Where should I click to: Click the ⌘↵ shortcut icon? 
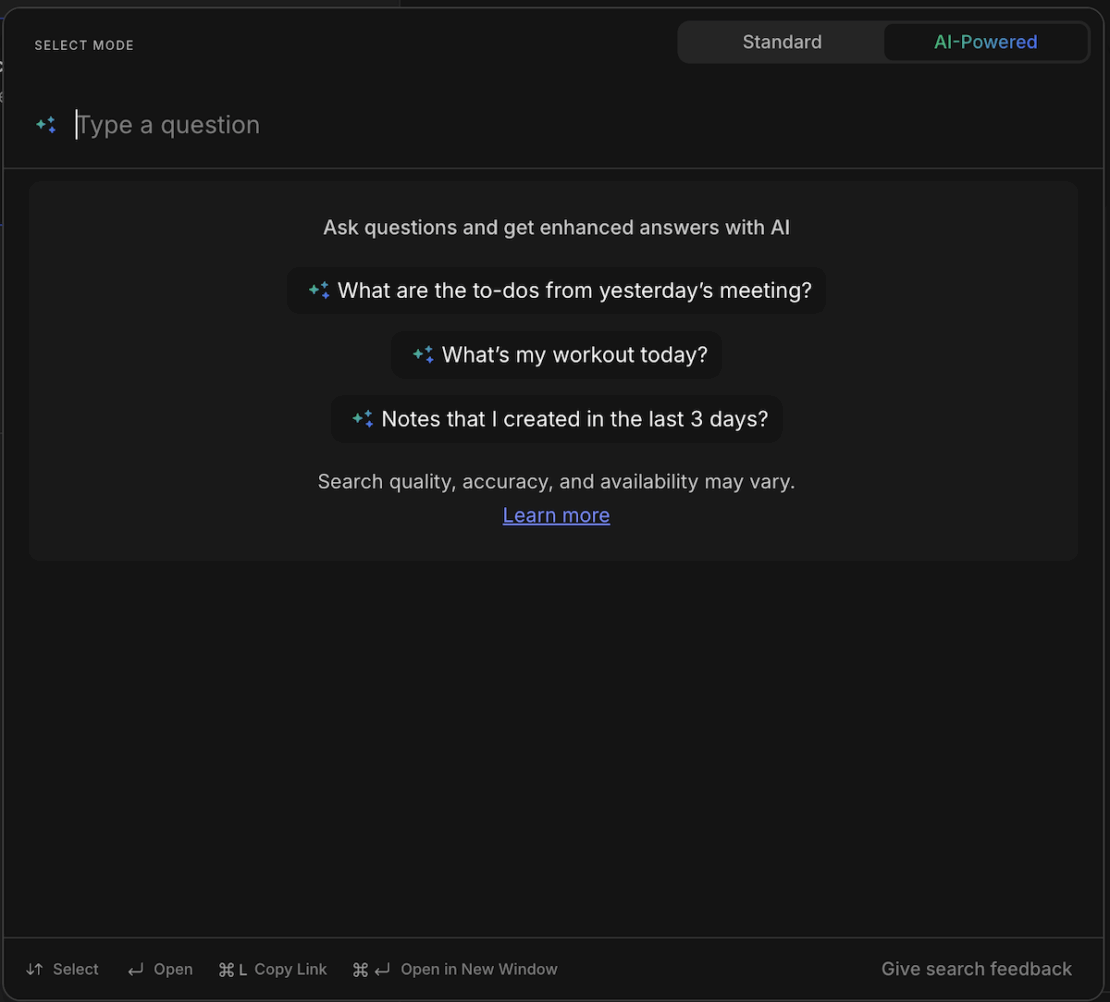click(x=371, y=969)
